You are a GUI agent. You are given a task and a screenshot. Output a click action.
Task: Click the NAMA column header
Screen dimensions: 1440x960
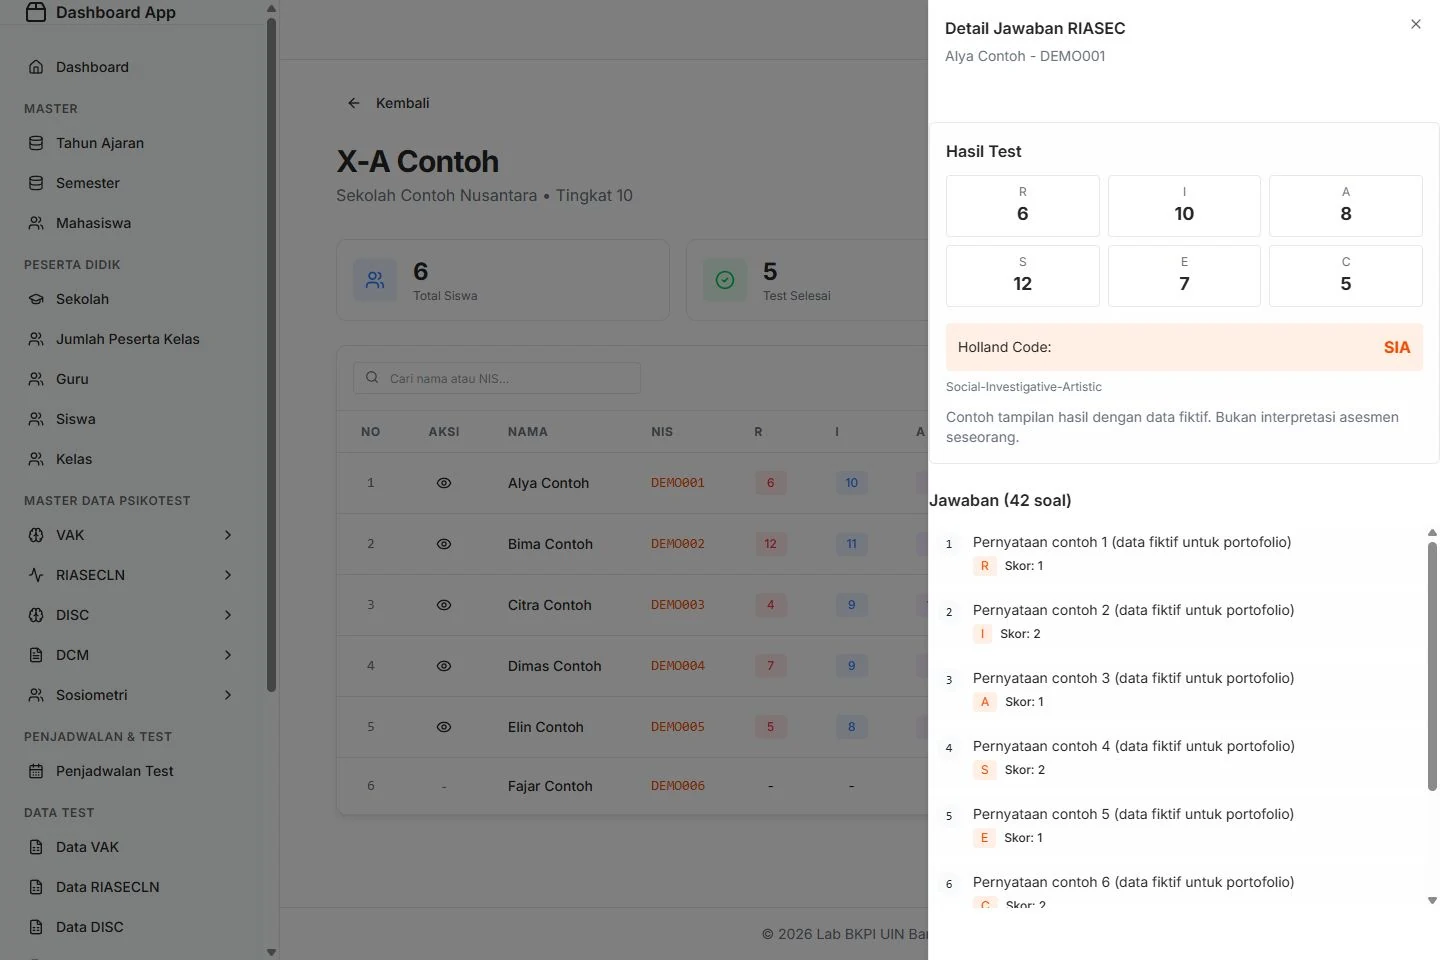[x=528, y=432]
